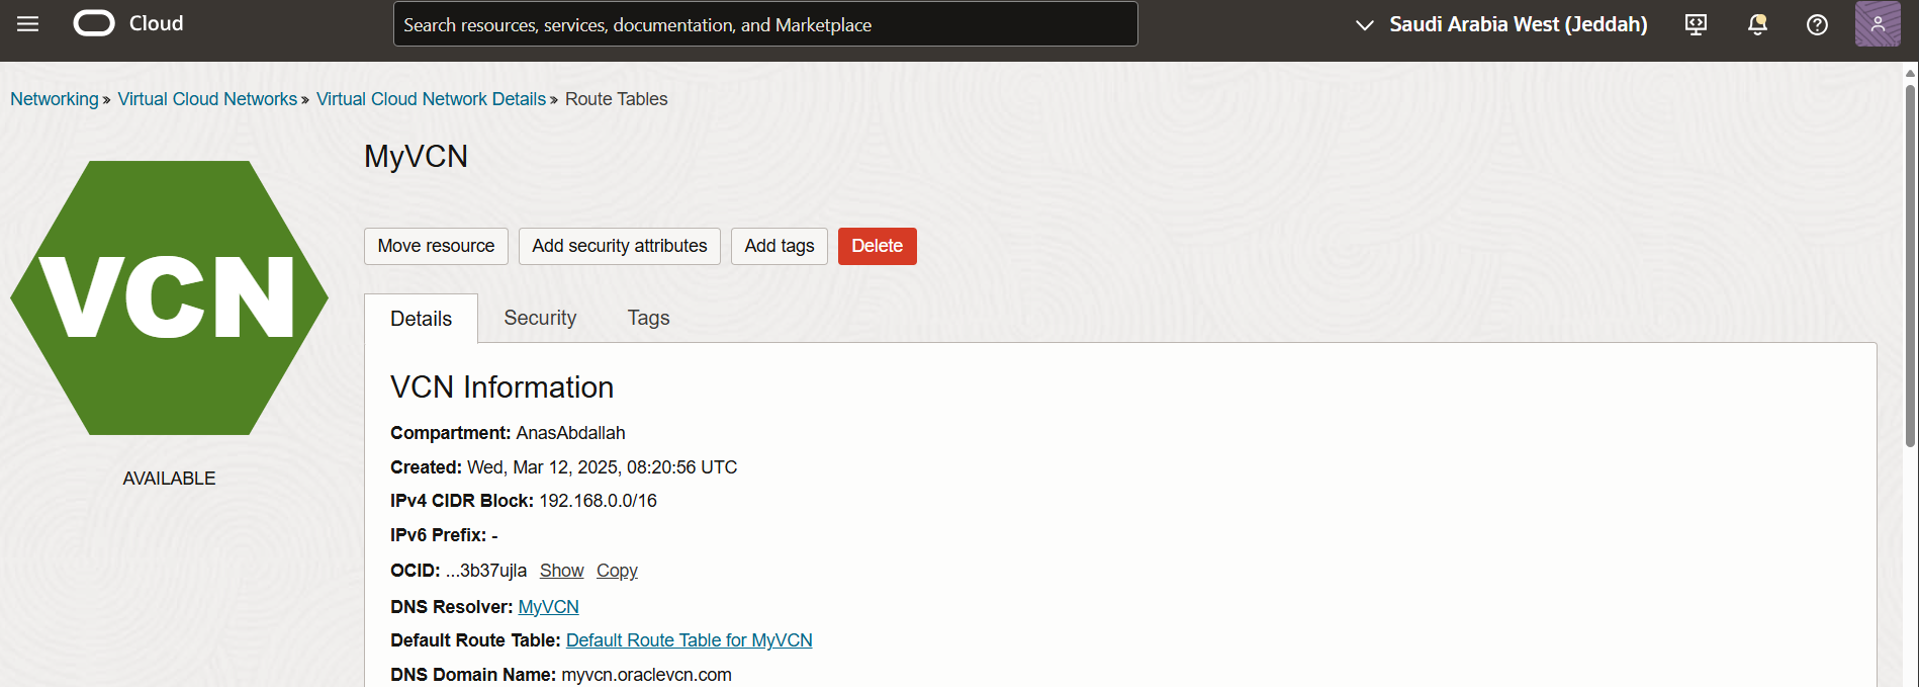Open the MyVCN DNS Resolver link
1919x687 pixels.
(x=548, y=607)
